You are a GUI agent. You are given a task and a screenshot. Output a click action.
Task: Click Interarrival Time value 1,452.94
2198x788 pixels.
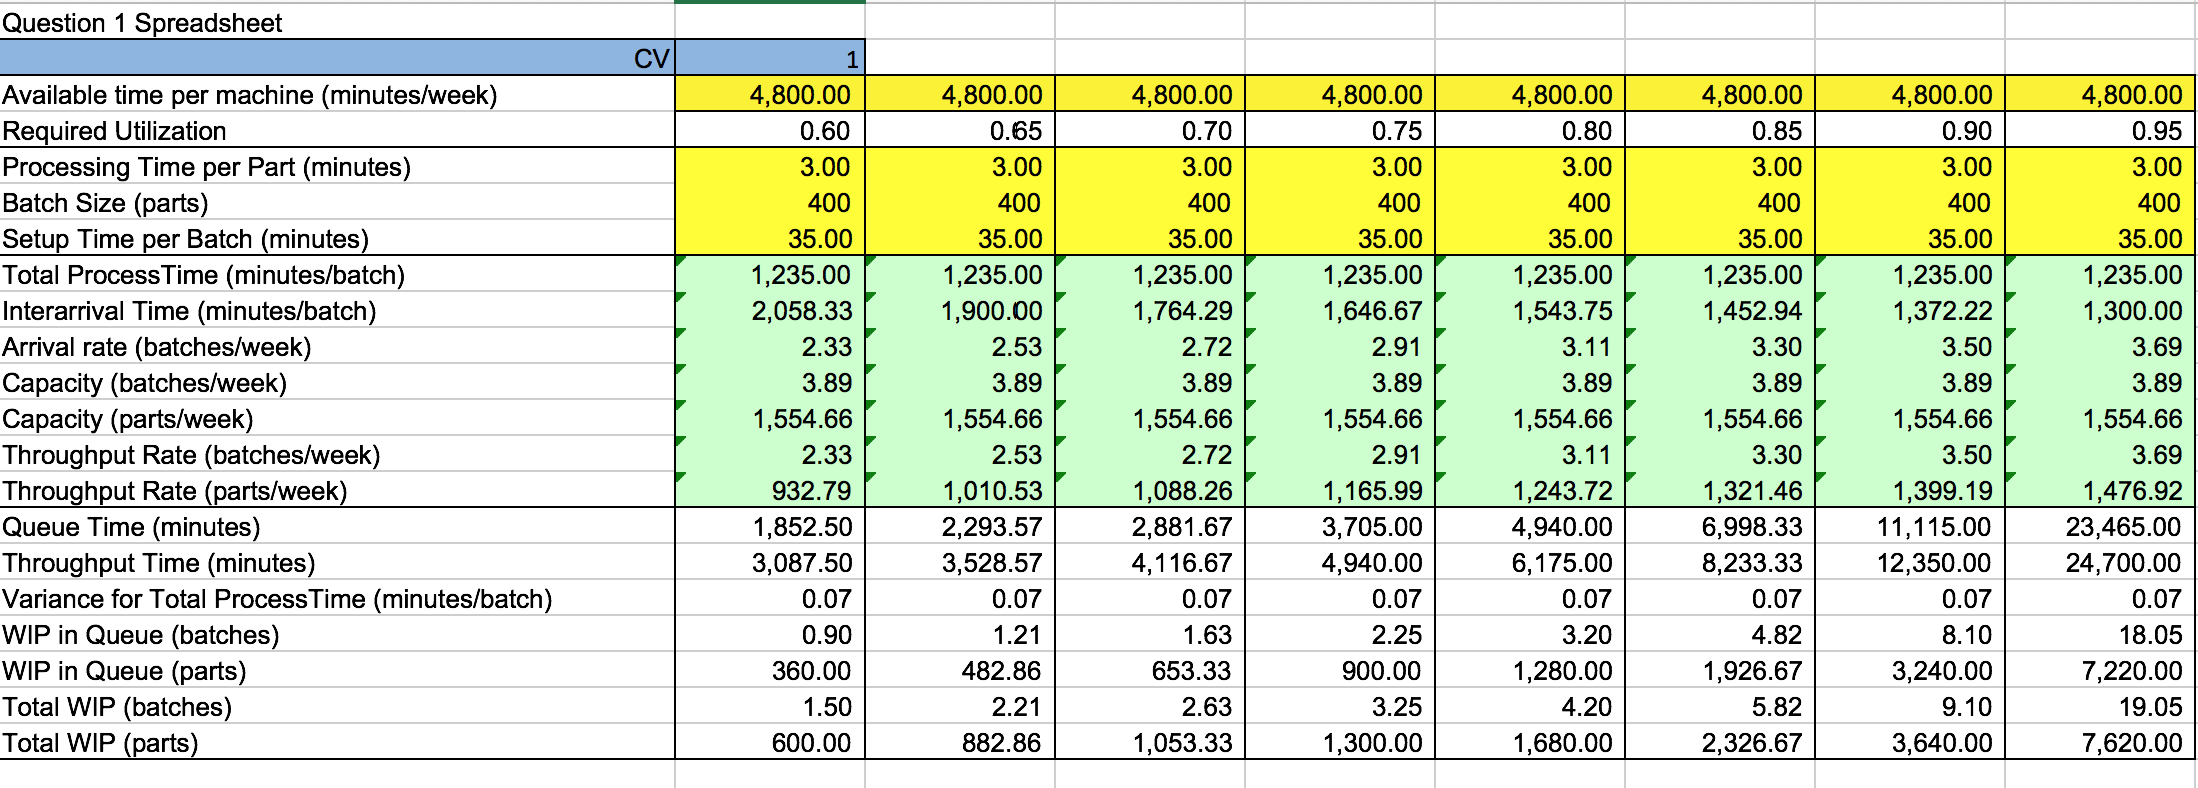tap(1752, 311)
